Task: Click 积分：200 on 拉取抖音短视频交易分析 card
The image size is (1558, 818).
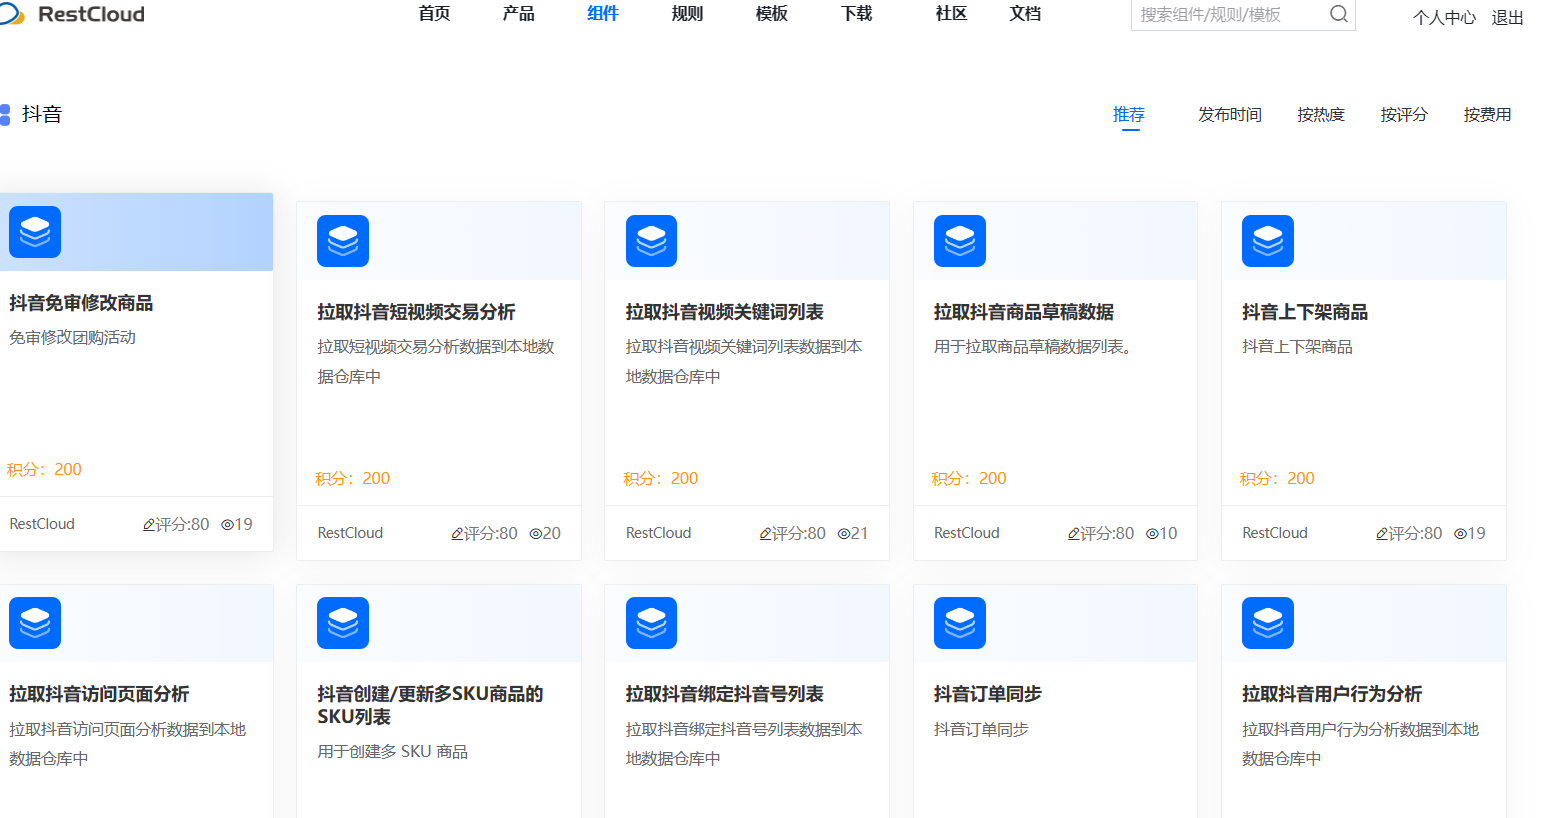Action: tap(352, 478)
